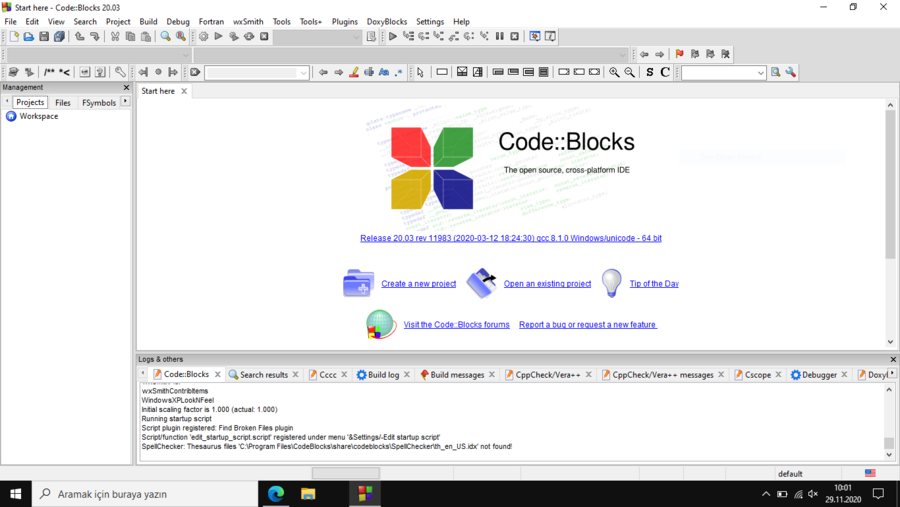Click the DoxyBlocks wrench preferences icon

[119, 72]
